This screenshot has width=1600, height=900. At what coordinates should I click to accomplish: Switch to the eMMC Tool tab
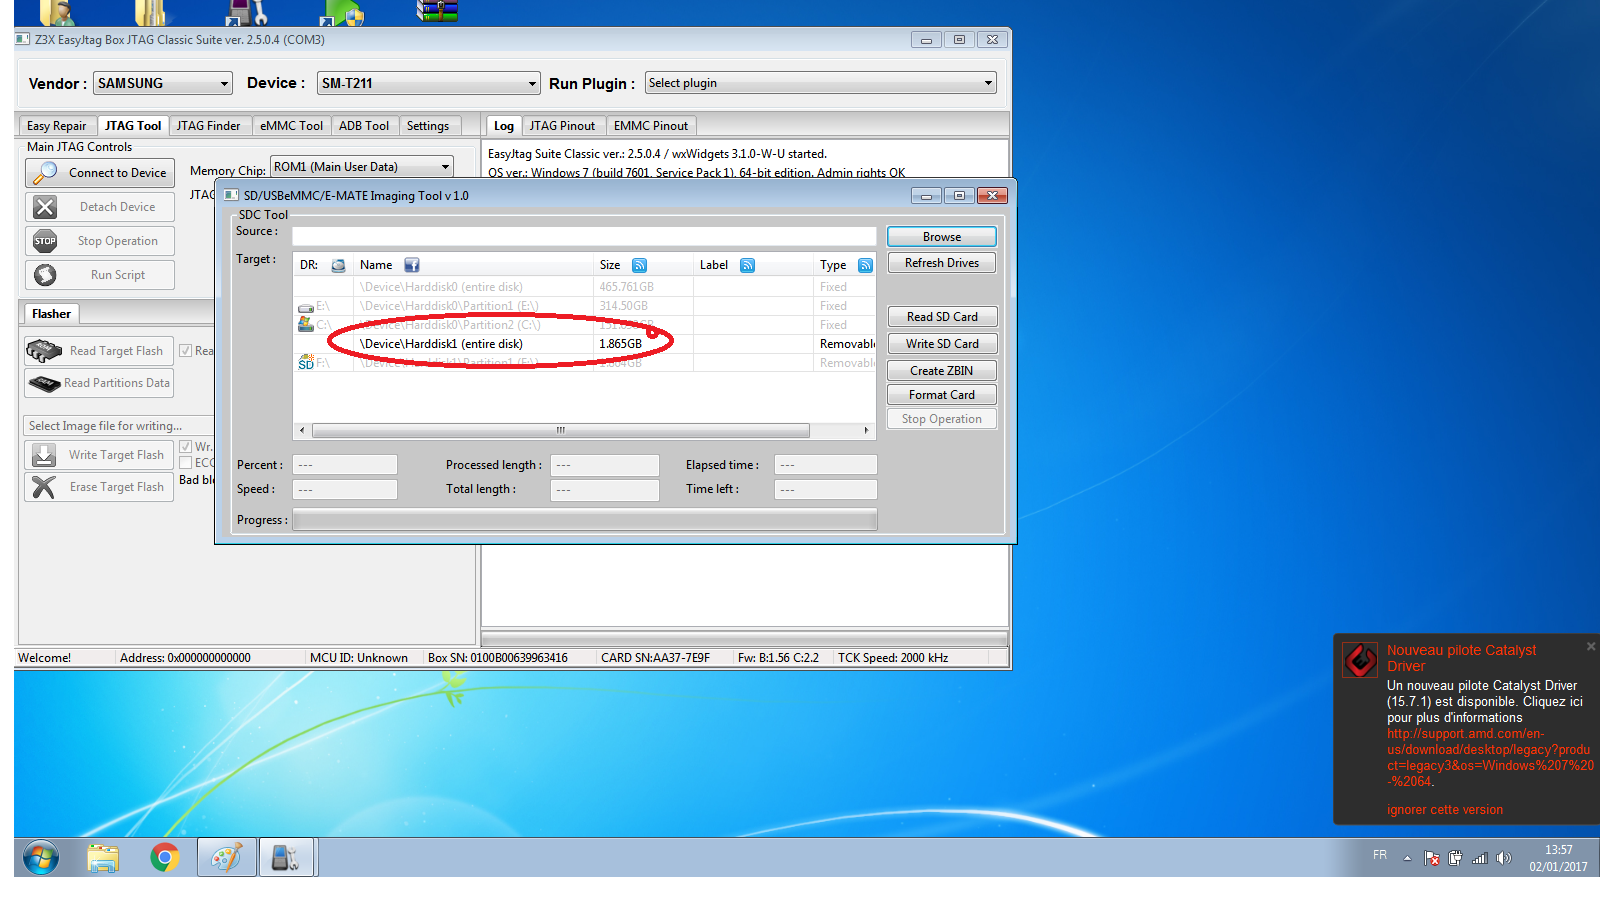click(291, 126)
